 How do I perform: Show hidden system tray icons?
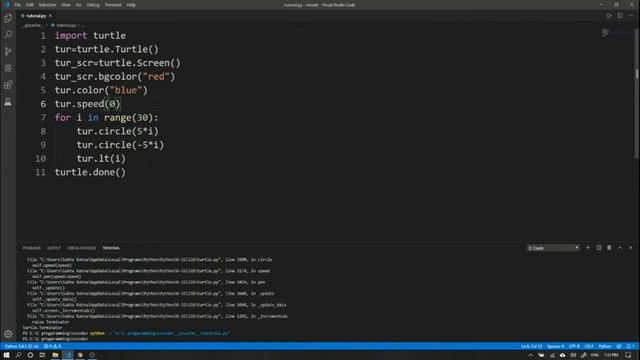[530, 355]
